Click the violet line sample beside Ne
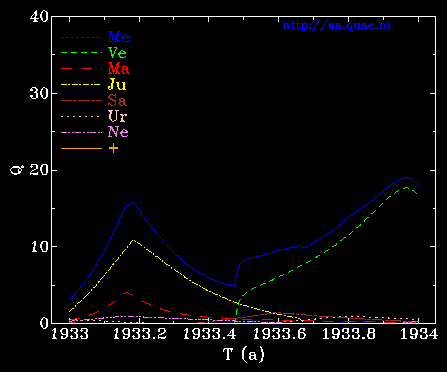The width and height of the screenshot is (447, 372). point(81,132)
